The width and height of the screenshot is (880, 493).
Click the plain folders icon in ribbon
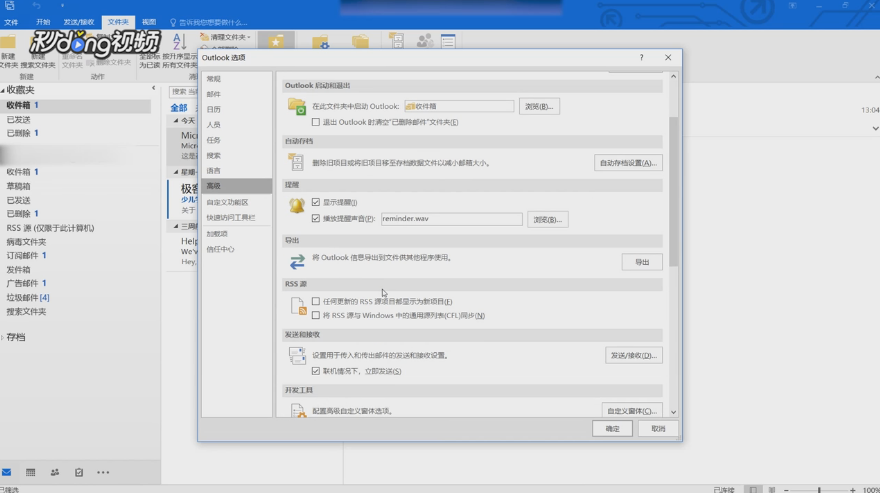[360, 42]
